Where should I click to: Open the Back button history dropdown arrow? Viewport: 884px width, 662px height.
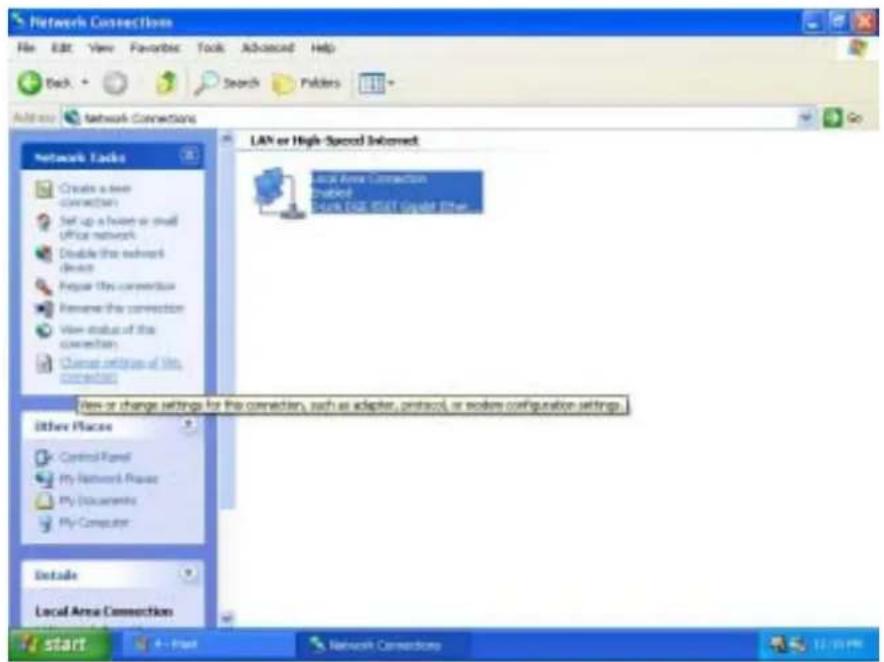click(x=85, y=83)
